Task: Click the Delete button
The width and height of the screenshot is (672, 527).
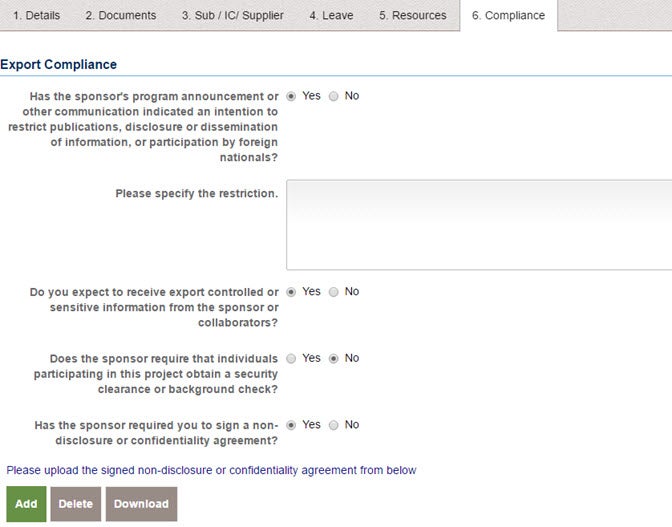Action: tap(76, 504)
